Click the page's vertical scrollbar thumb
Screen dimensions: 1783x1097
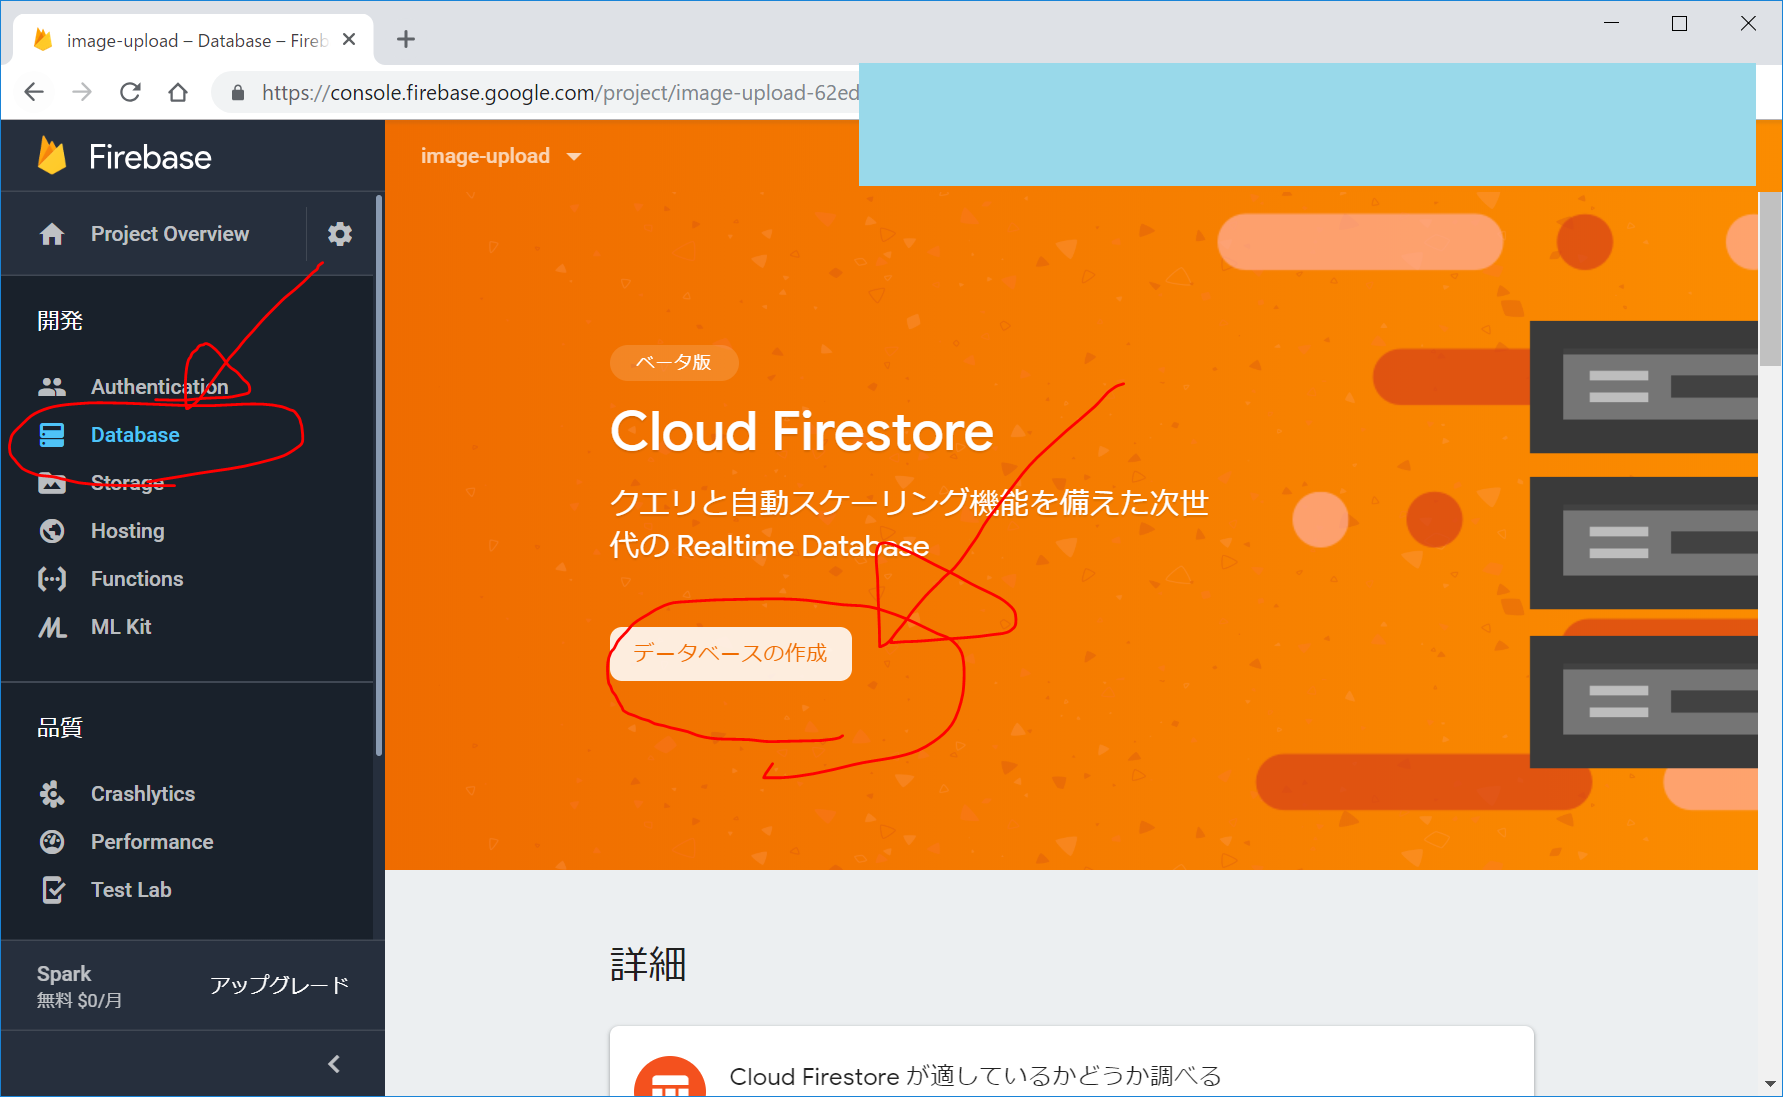click(x=1770, y=278)
